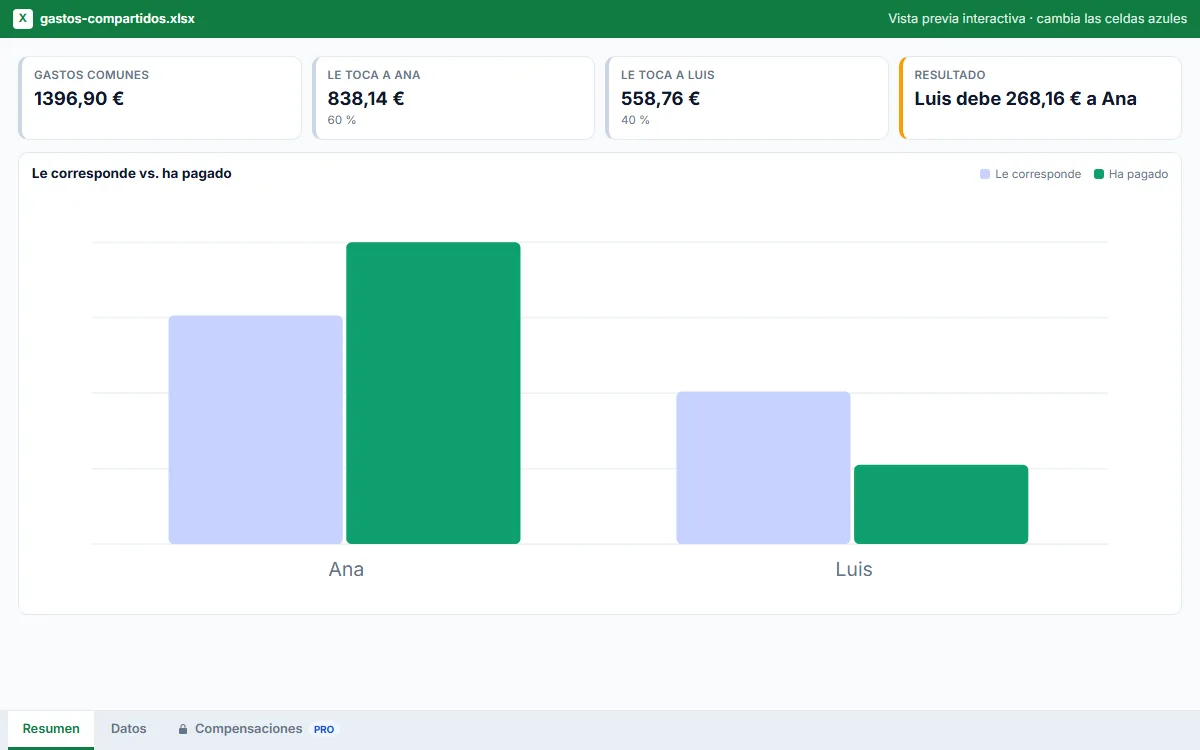The width and height of the screenshot is (1200, 750).
Task: Click the RESULTADO card label
Action: click(950, 75)
